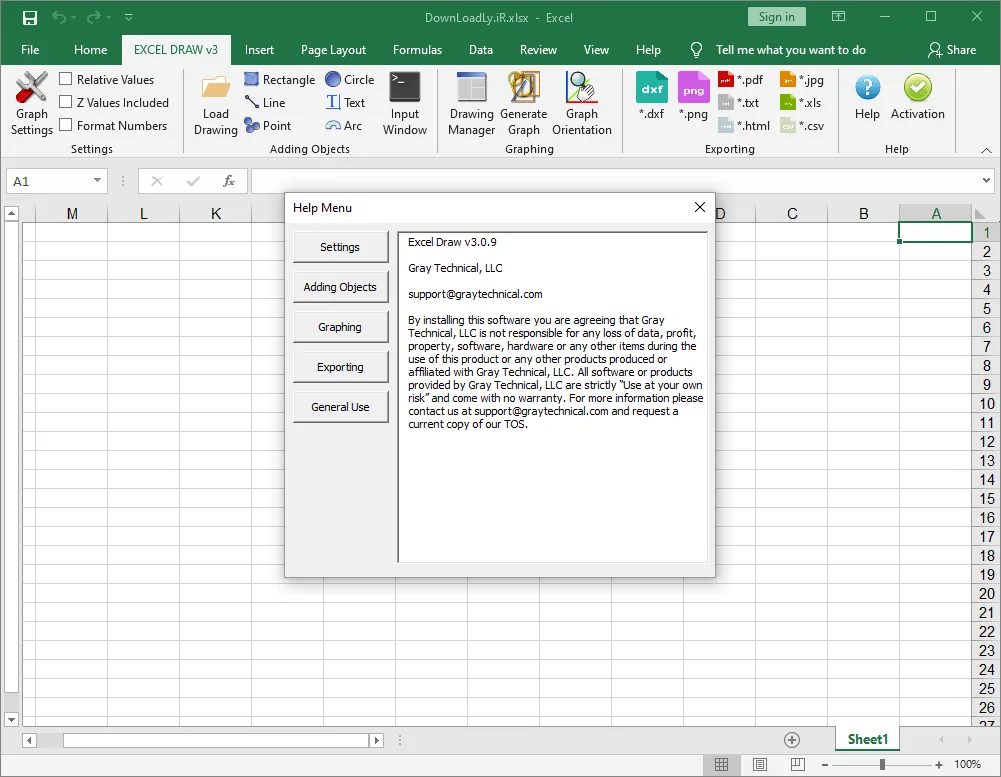Open the Name Box dropdown arrow

tap(97, 181)
